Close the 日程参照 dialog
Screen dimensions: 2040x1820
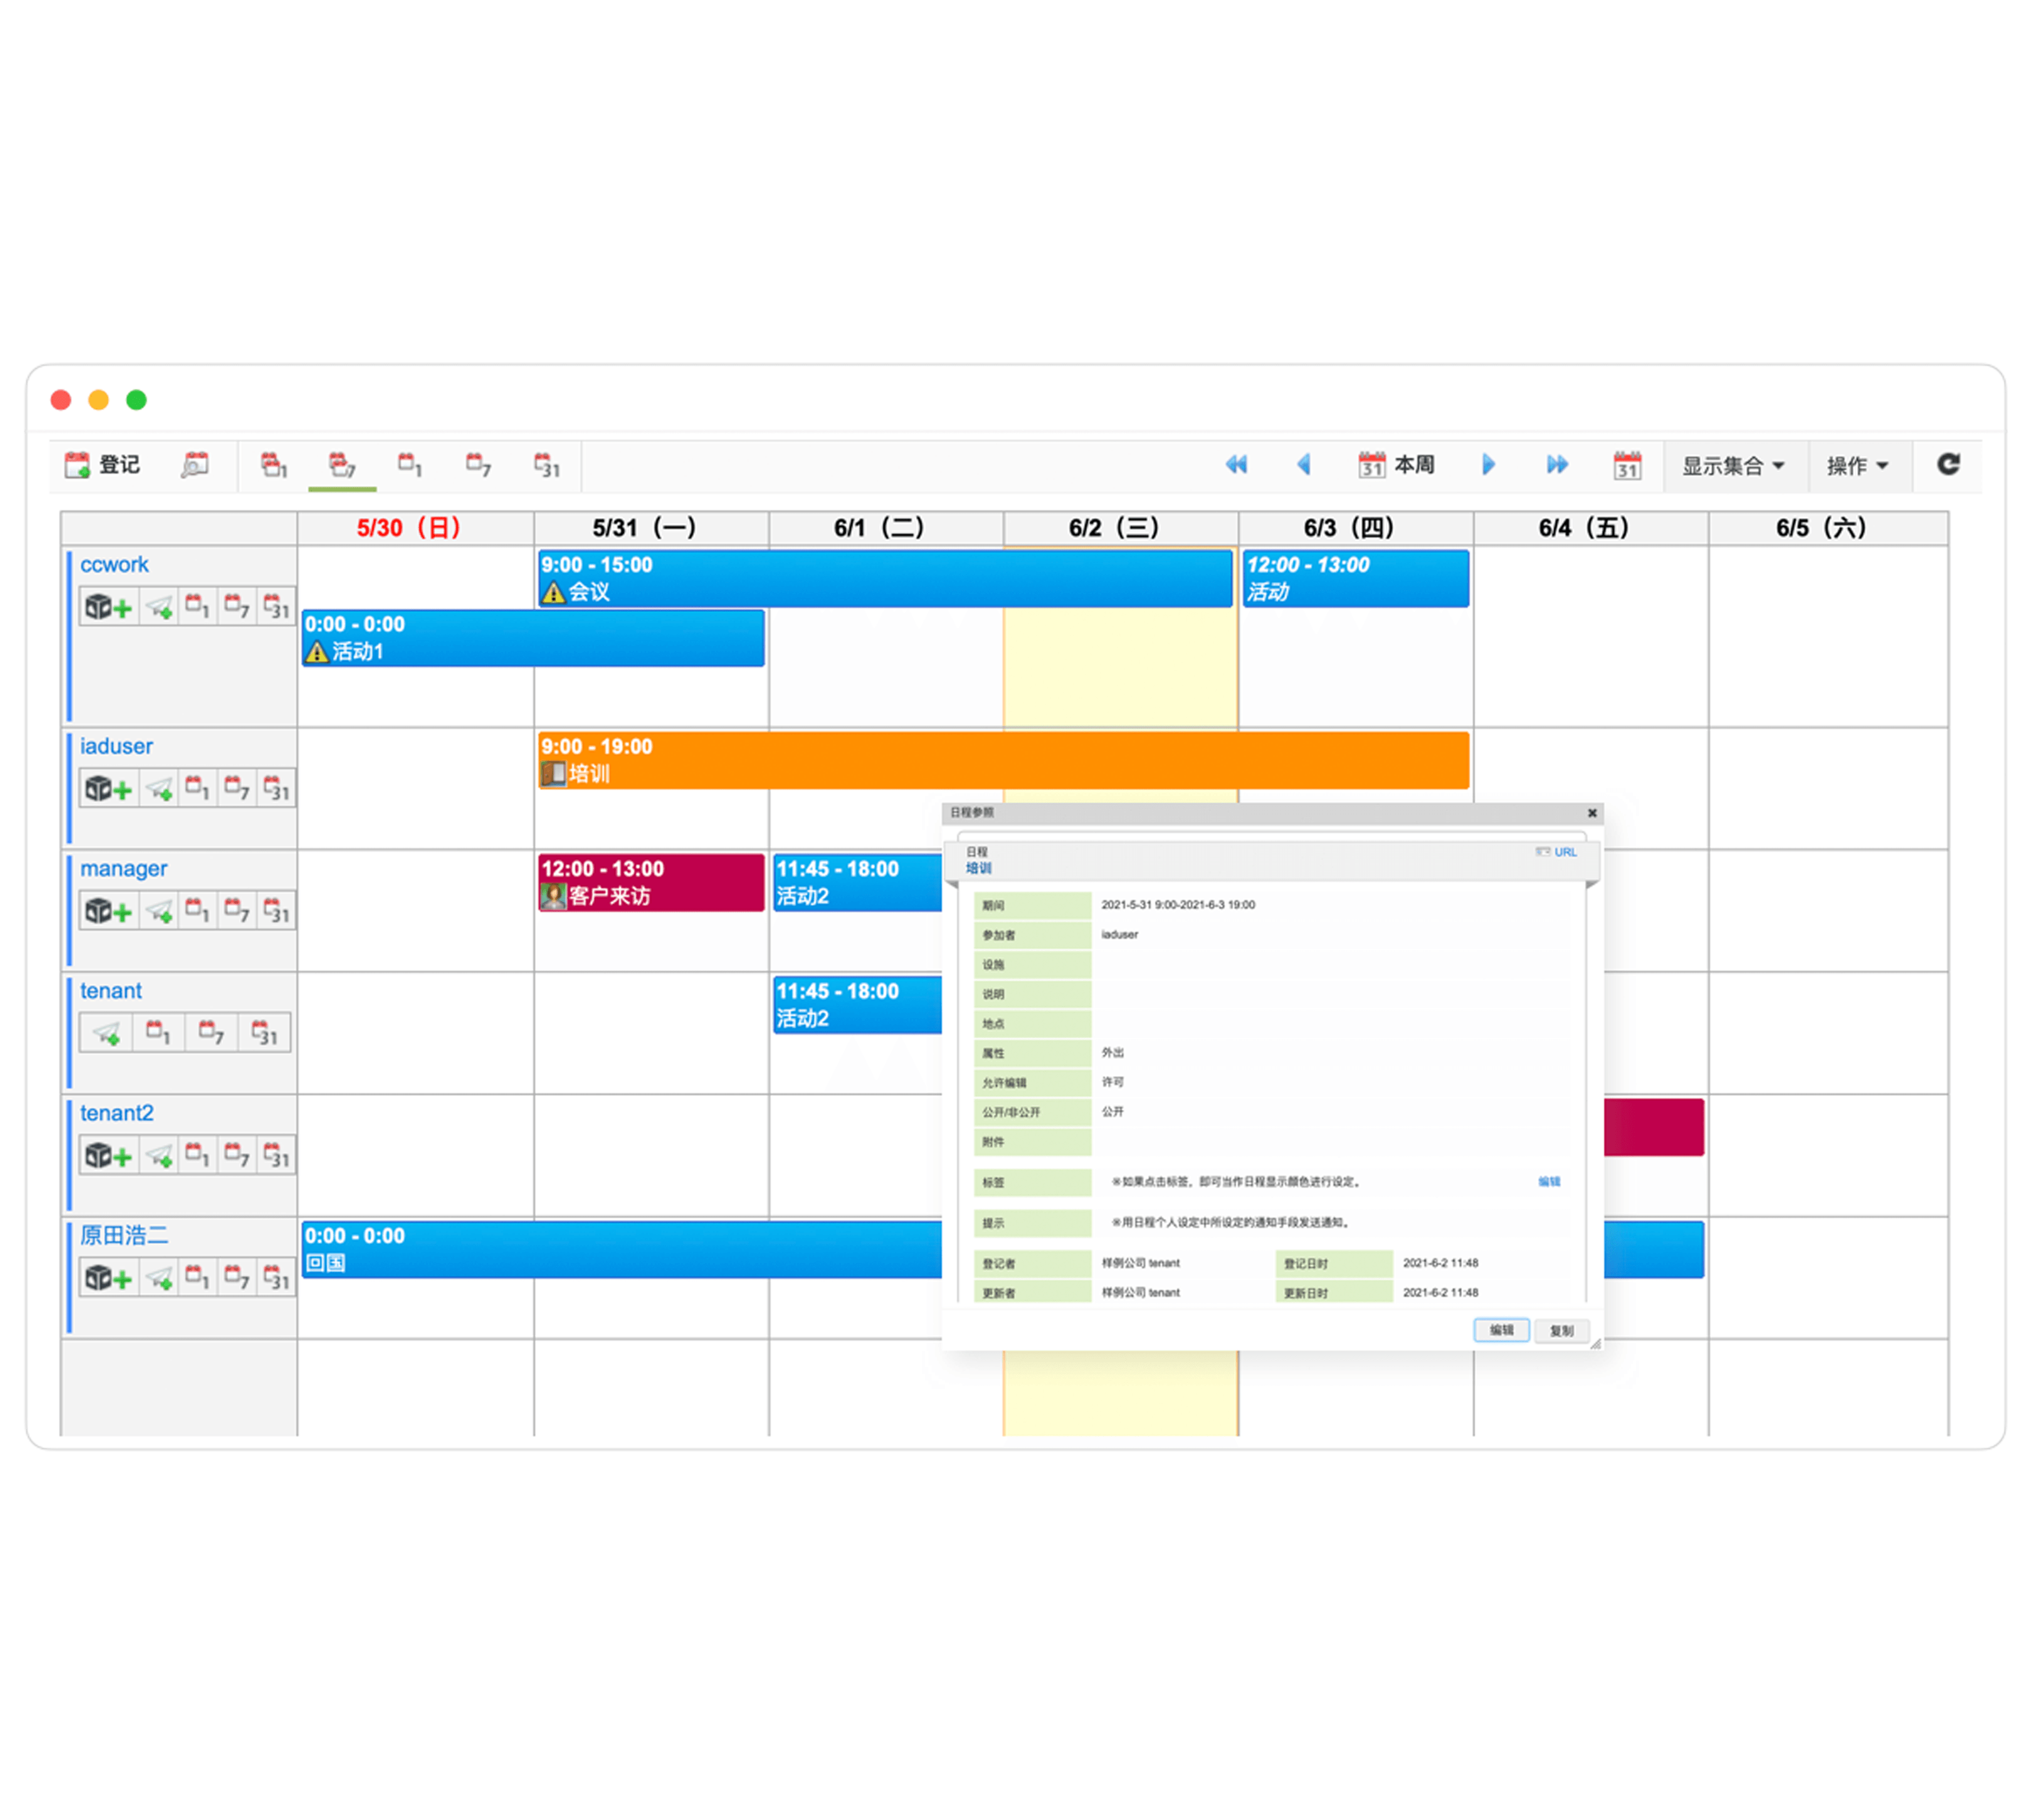click(1593, 813)
